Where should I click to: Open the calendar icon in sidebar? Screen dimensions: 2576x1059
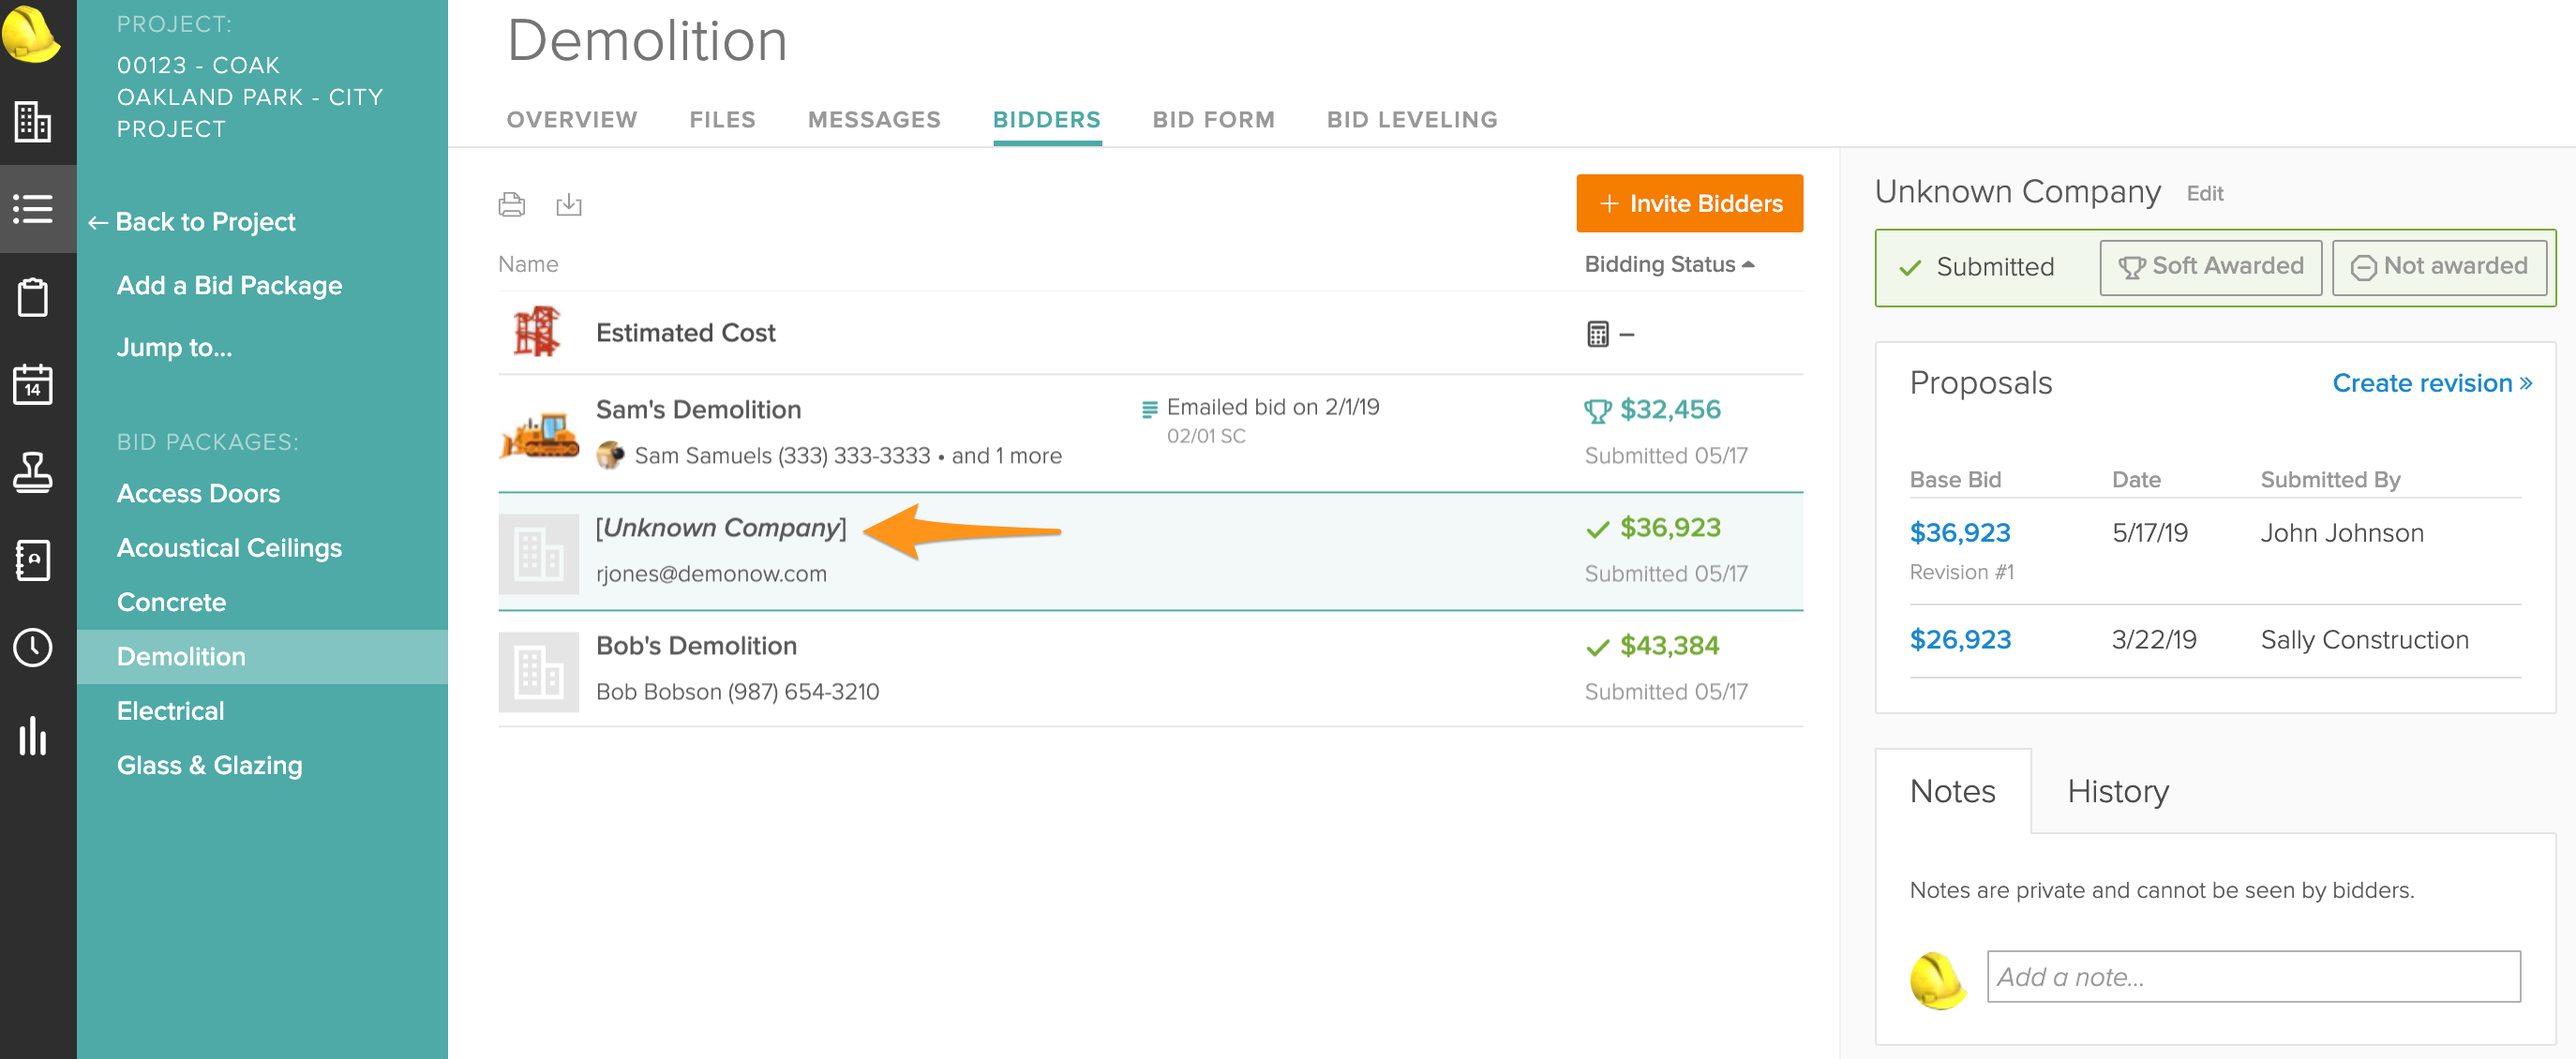pyautogui.click(x=33, y=384)
